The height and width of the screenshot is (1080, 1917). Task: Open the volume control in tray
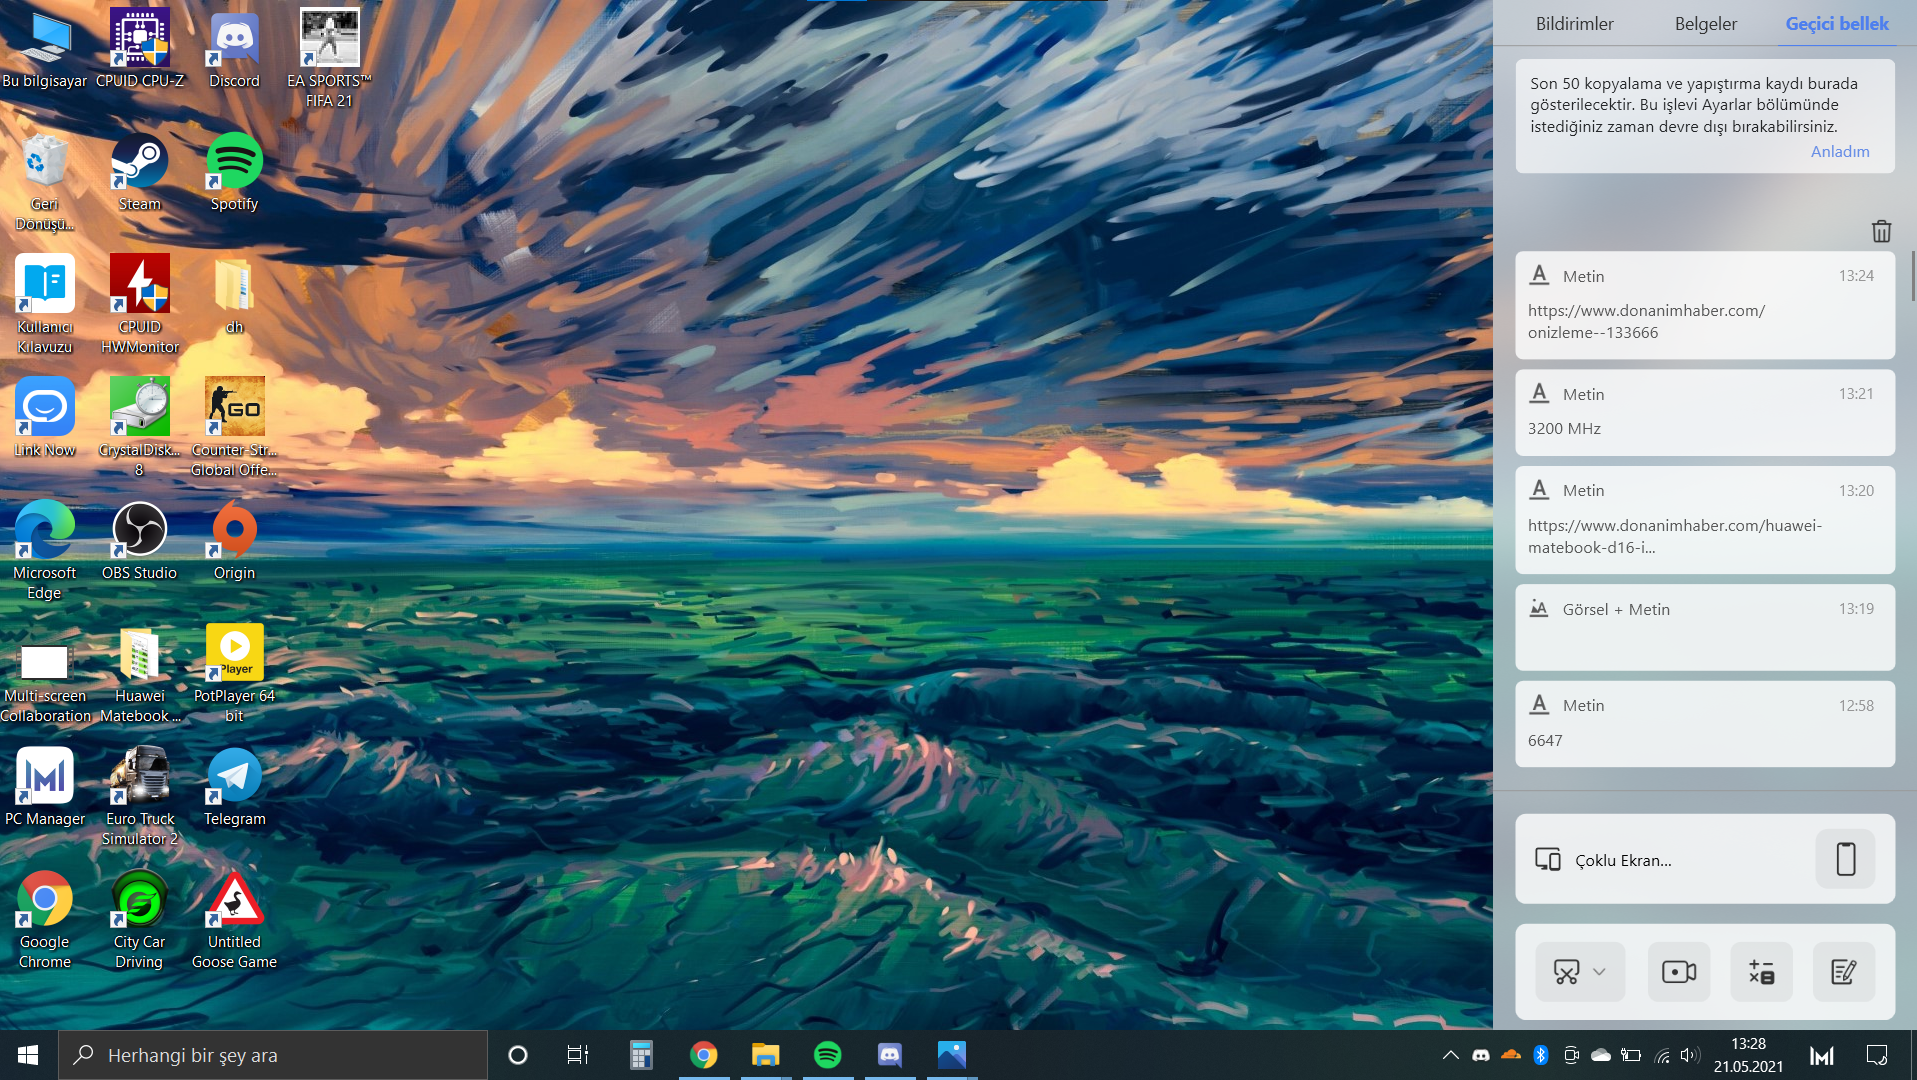click(x=1690, y=1055)
